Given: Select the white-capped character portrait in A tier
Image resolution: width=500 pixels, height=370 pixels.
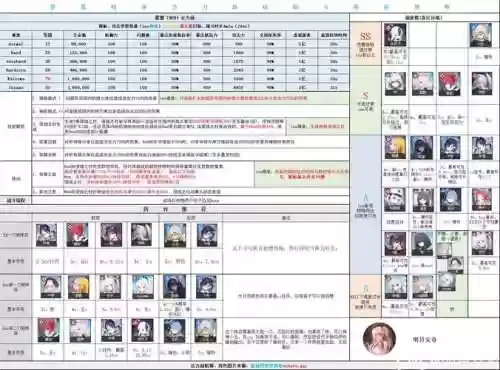Looking at the screenshot, I should (395, 200).
